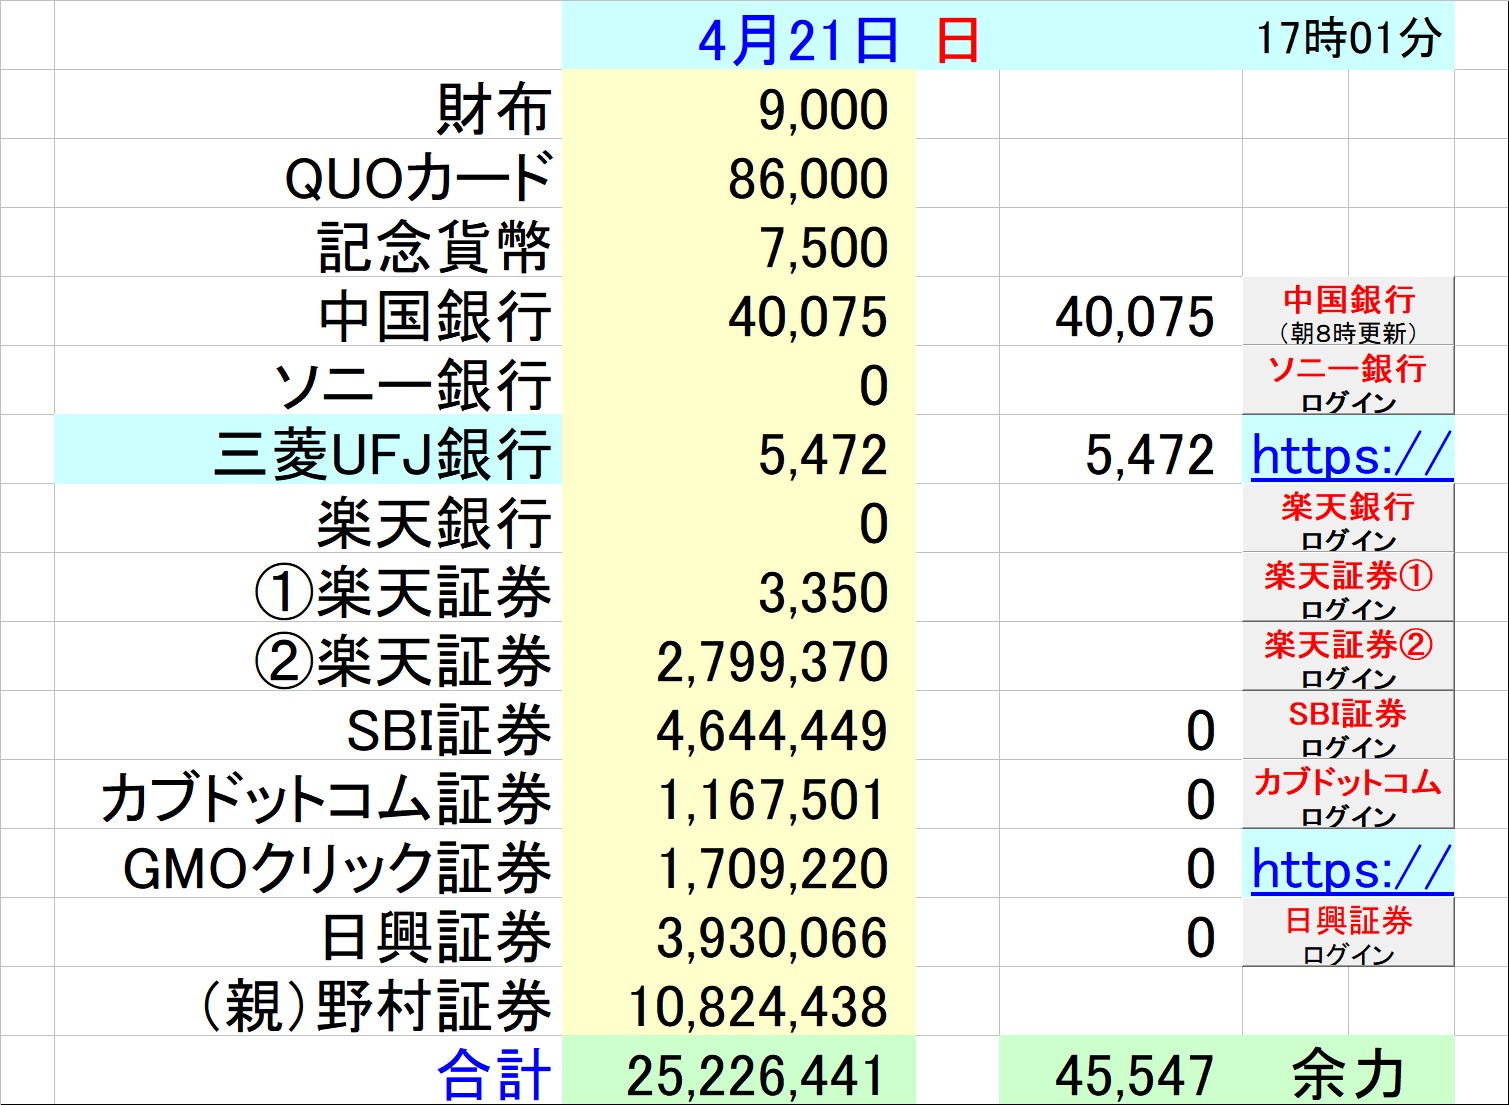Select the 余力 0 in カブドットコム証券 row
This screenshot has width=1509, height=1105.
tap(1121, 794)
